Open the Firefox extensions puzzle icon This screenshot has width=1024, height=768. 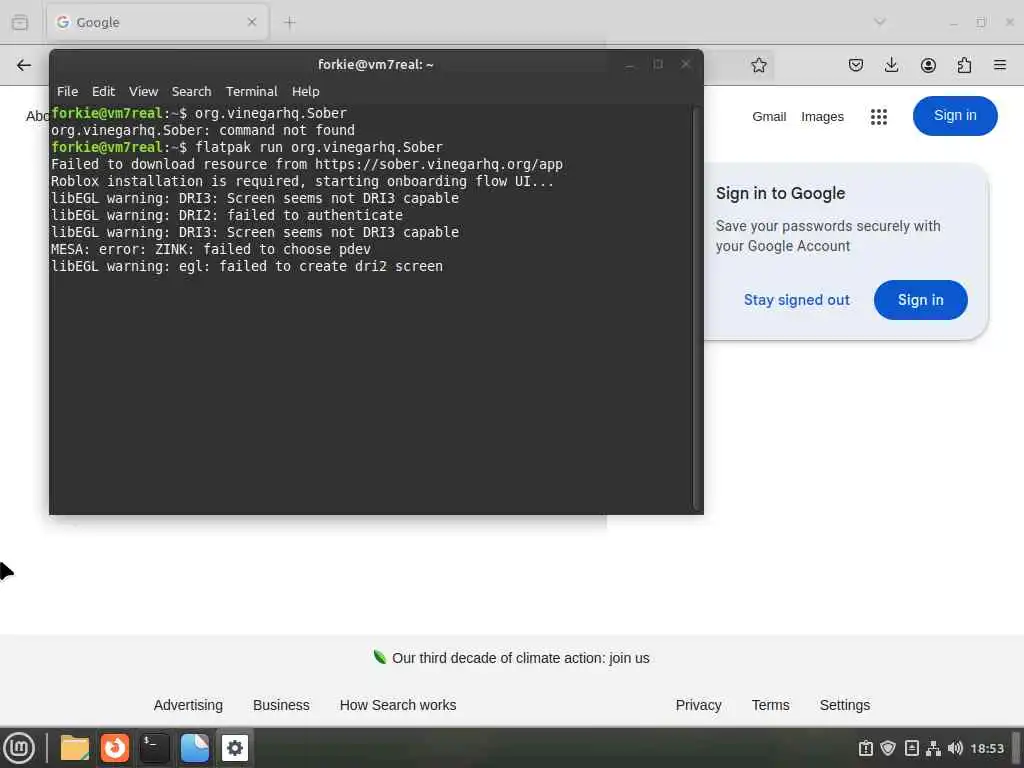[964, 65]
